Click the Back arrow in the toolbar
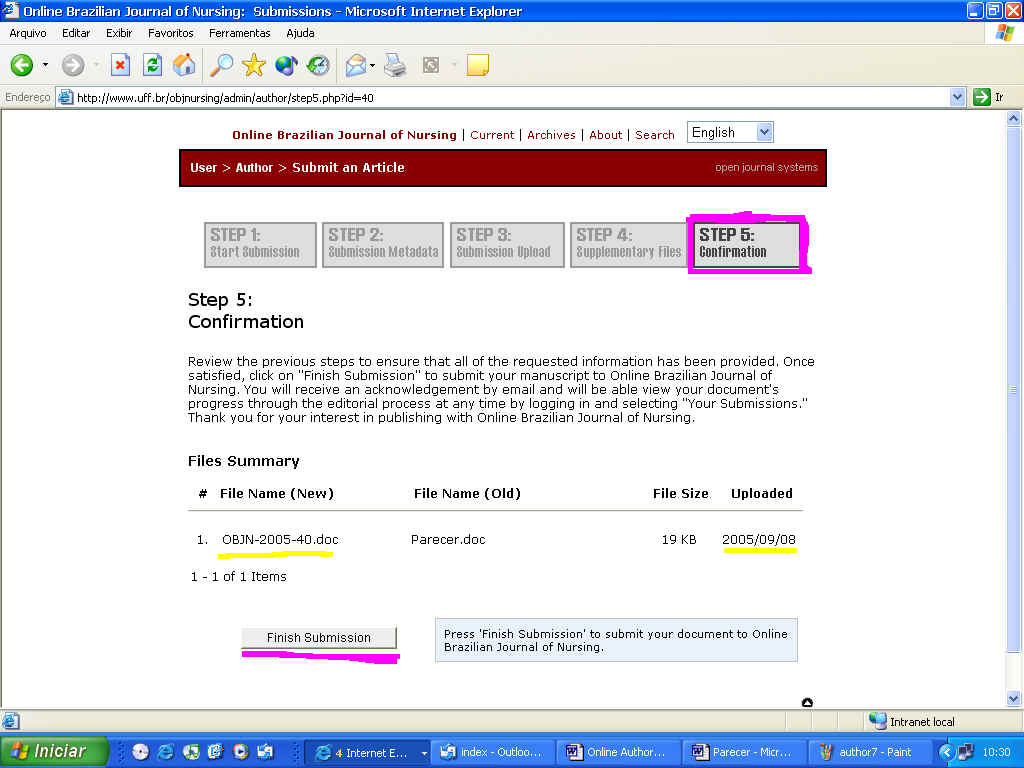 (x=22, y=66)
